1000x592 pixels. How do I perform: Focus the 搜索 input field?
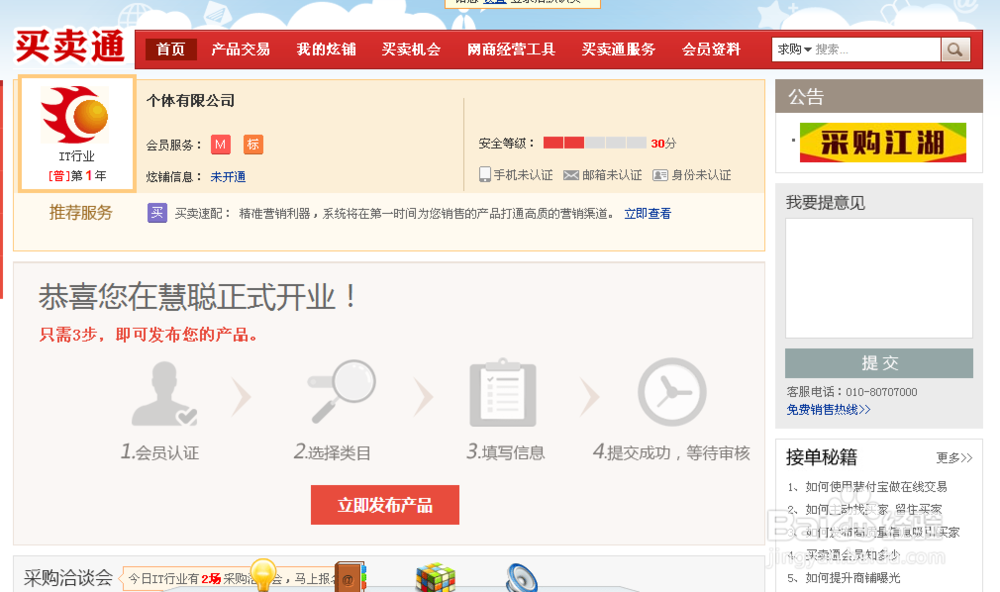[x=876, y=49]
